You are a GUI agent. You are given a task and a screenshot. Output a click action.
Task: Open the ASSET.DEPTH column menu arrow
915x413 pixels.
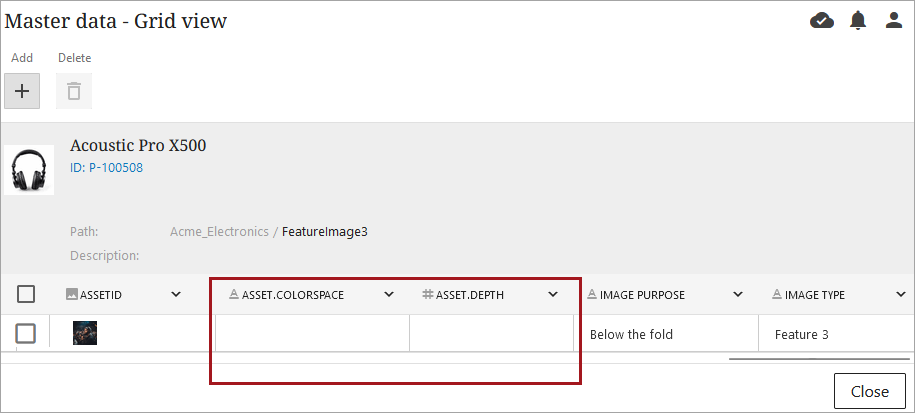(x=553, y=294)
